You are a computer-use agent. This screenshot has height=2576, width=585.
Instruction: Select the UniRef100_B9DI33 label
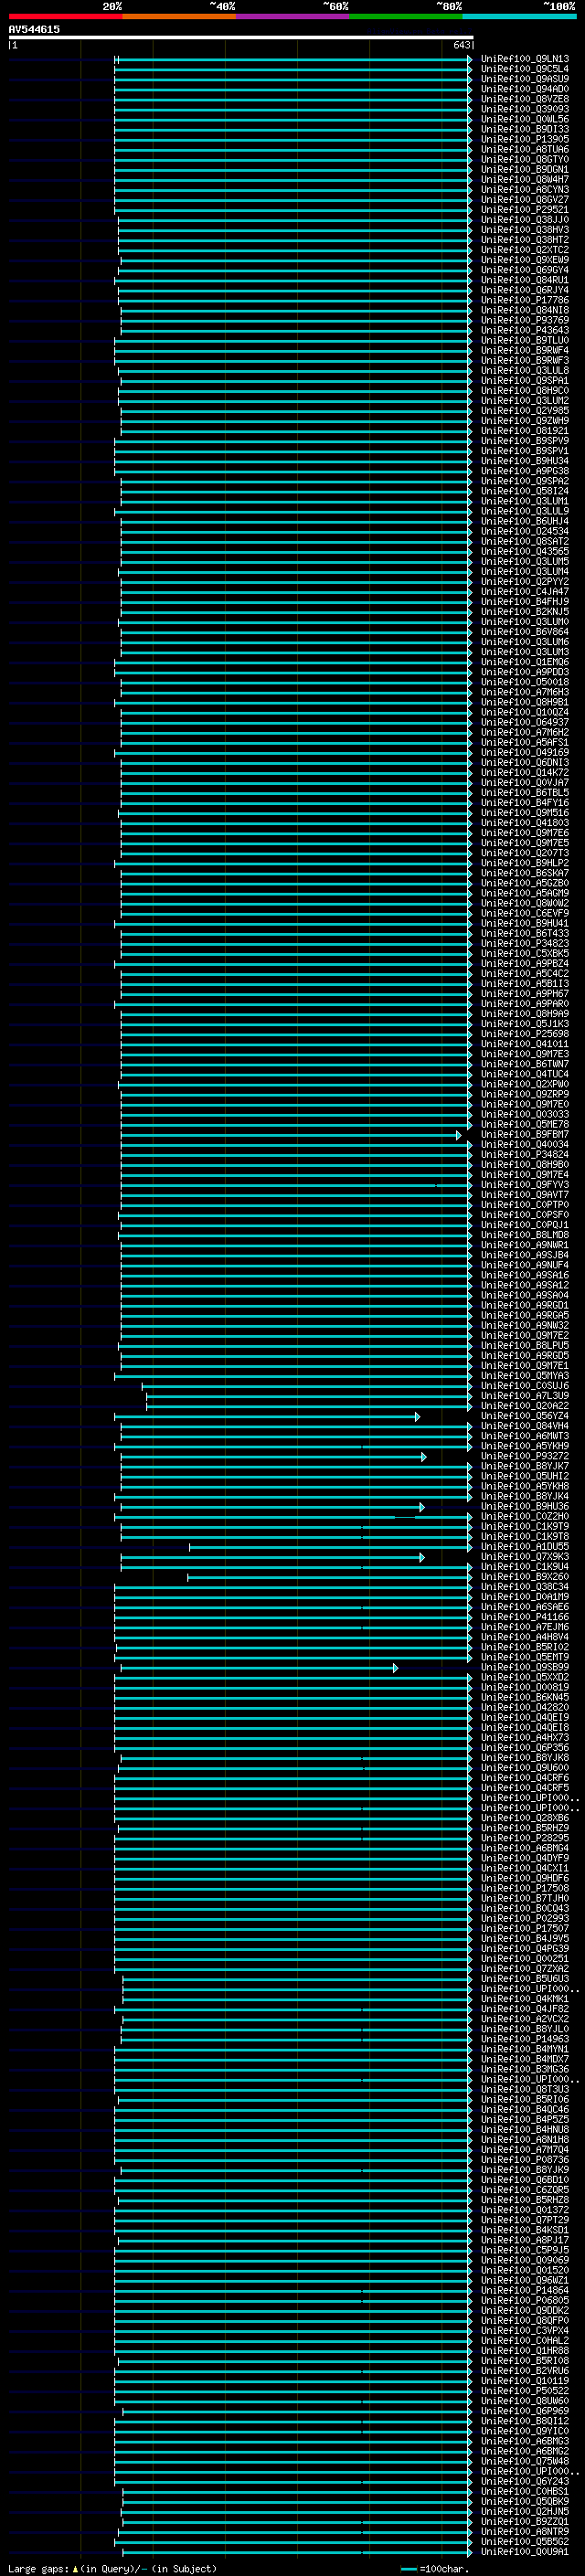(x=525, y=130)
